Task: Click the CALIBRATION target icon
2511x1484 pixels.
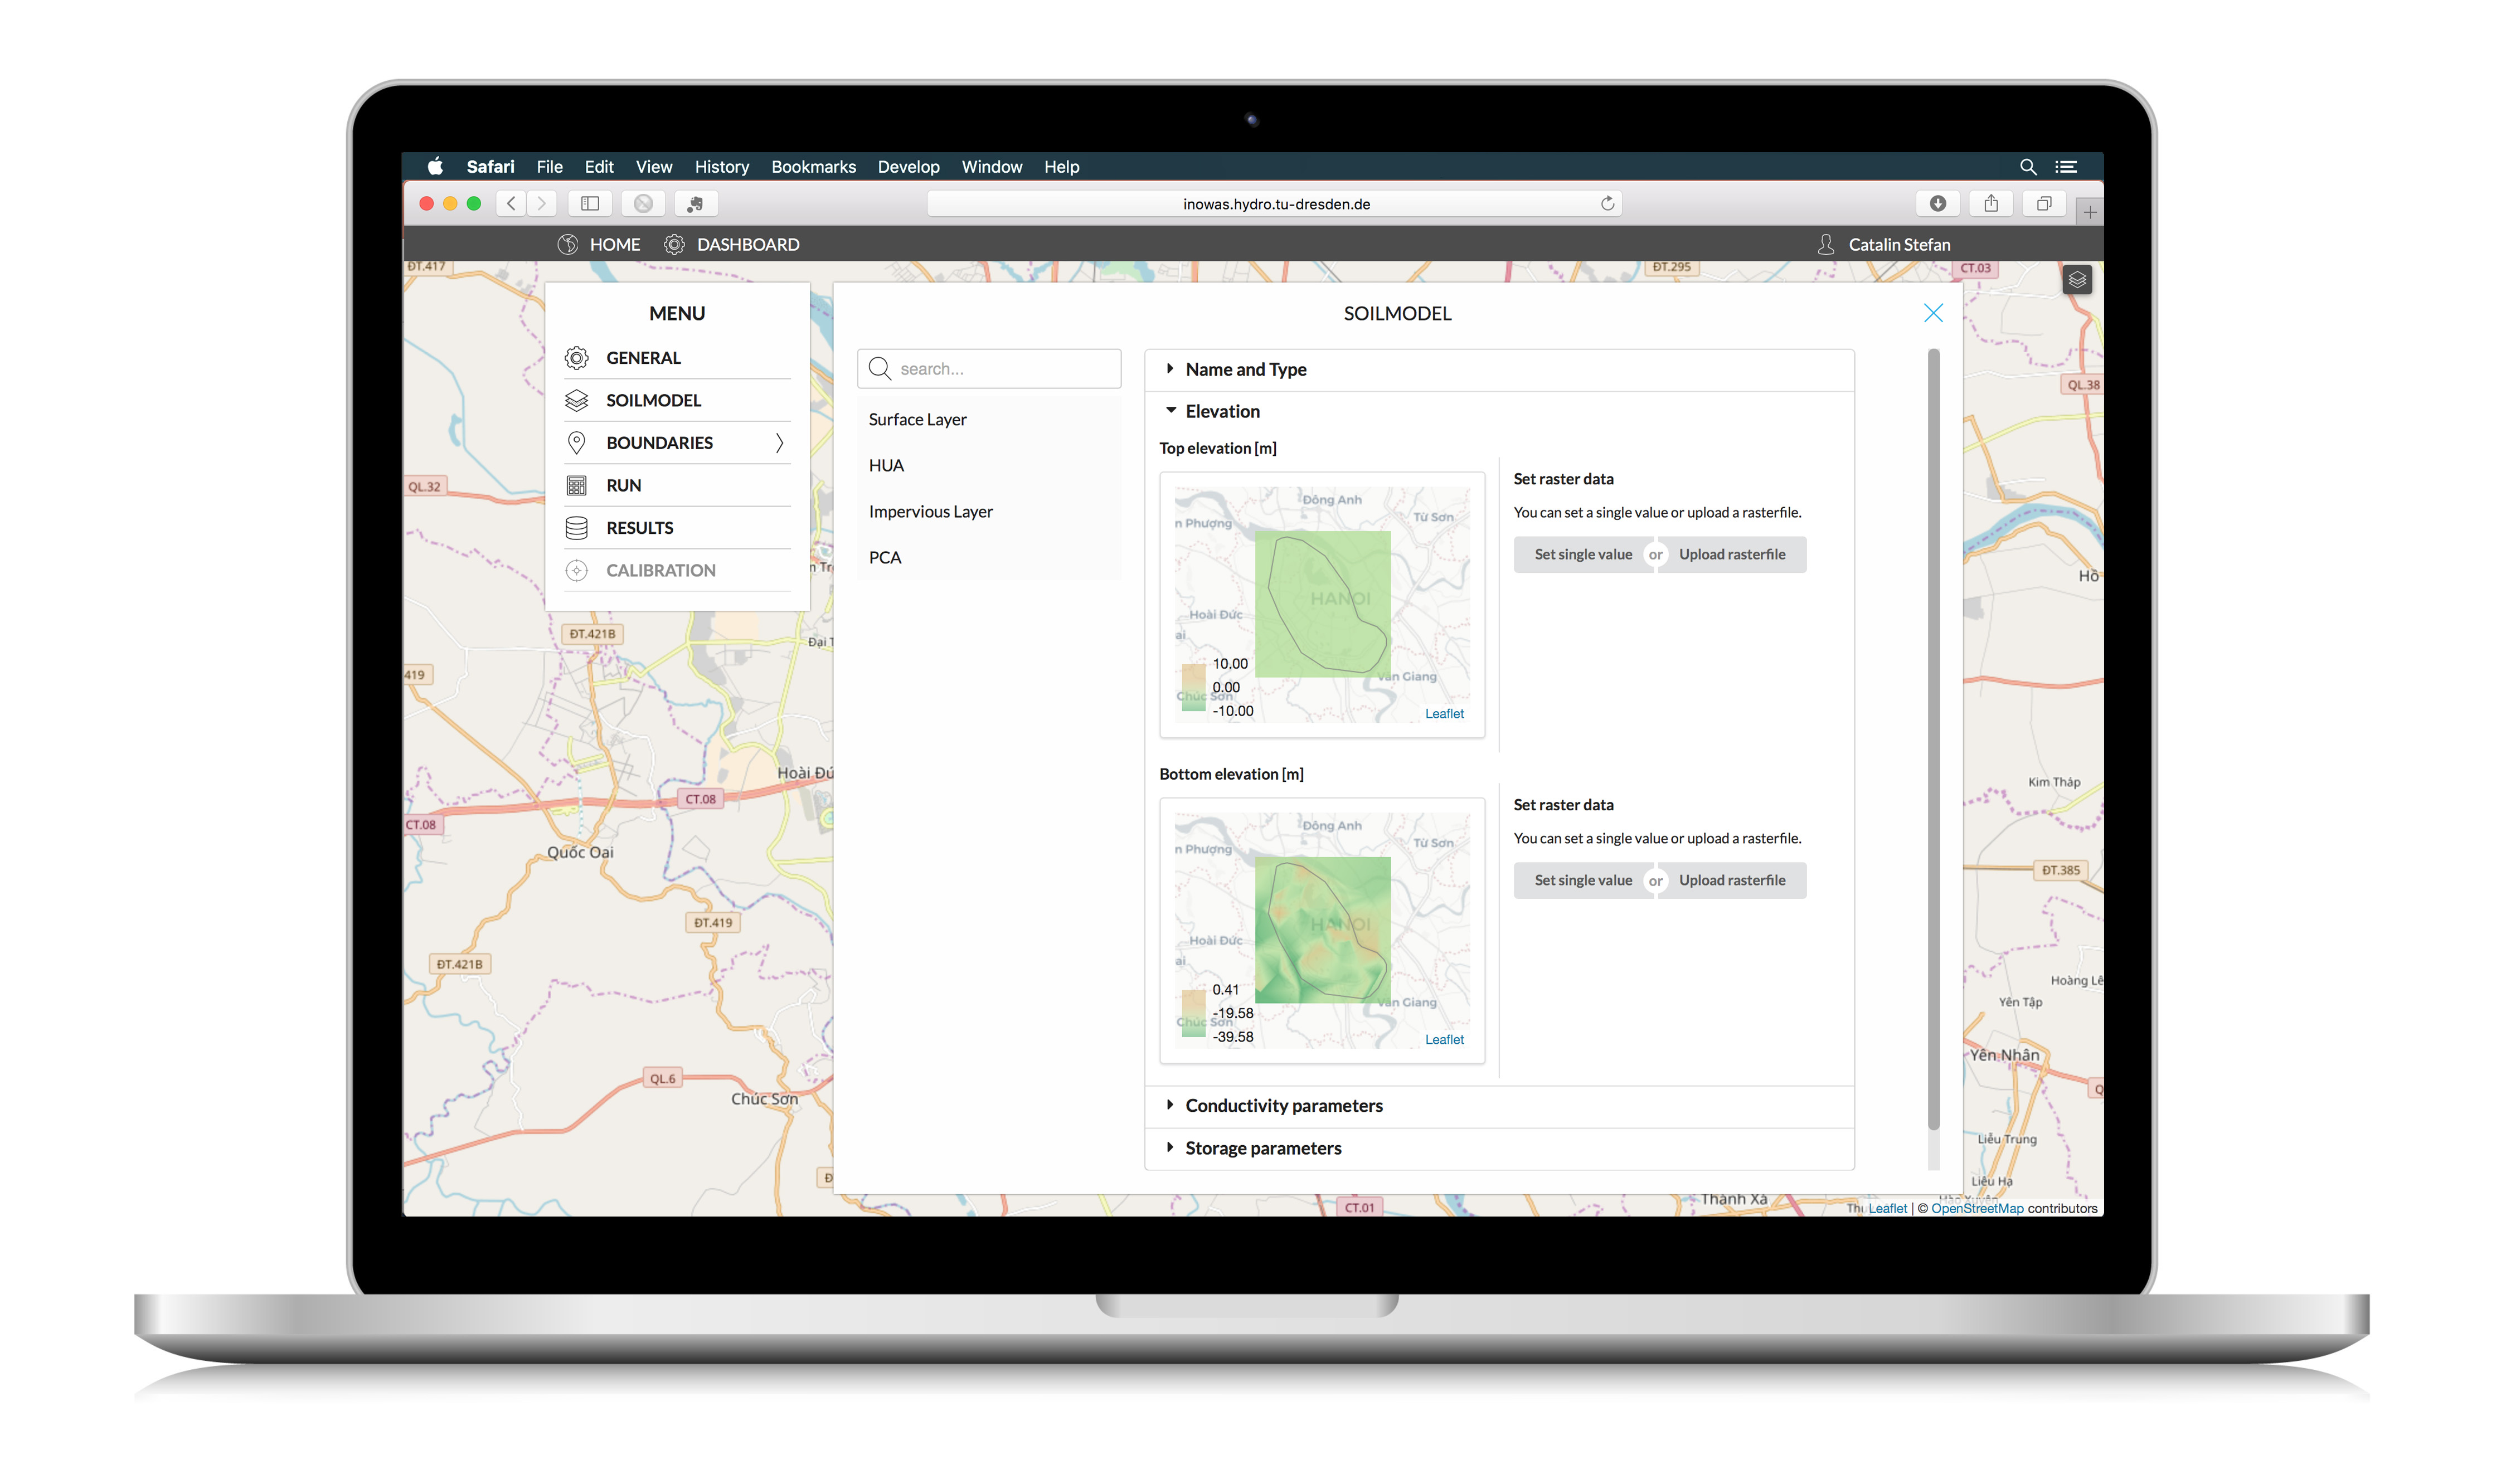Action: pyautogui.click(x=576, y=571)
